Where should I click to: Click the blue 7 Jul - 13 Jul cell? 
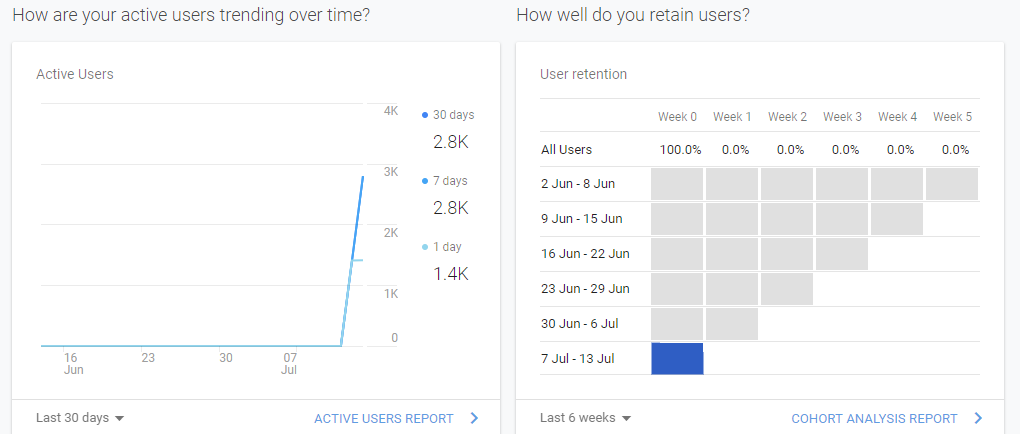point(677,359)
